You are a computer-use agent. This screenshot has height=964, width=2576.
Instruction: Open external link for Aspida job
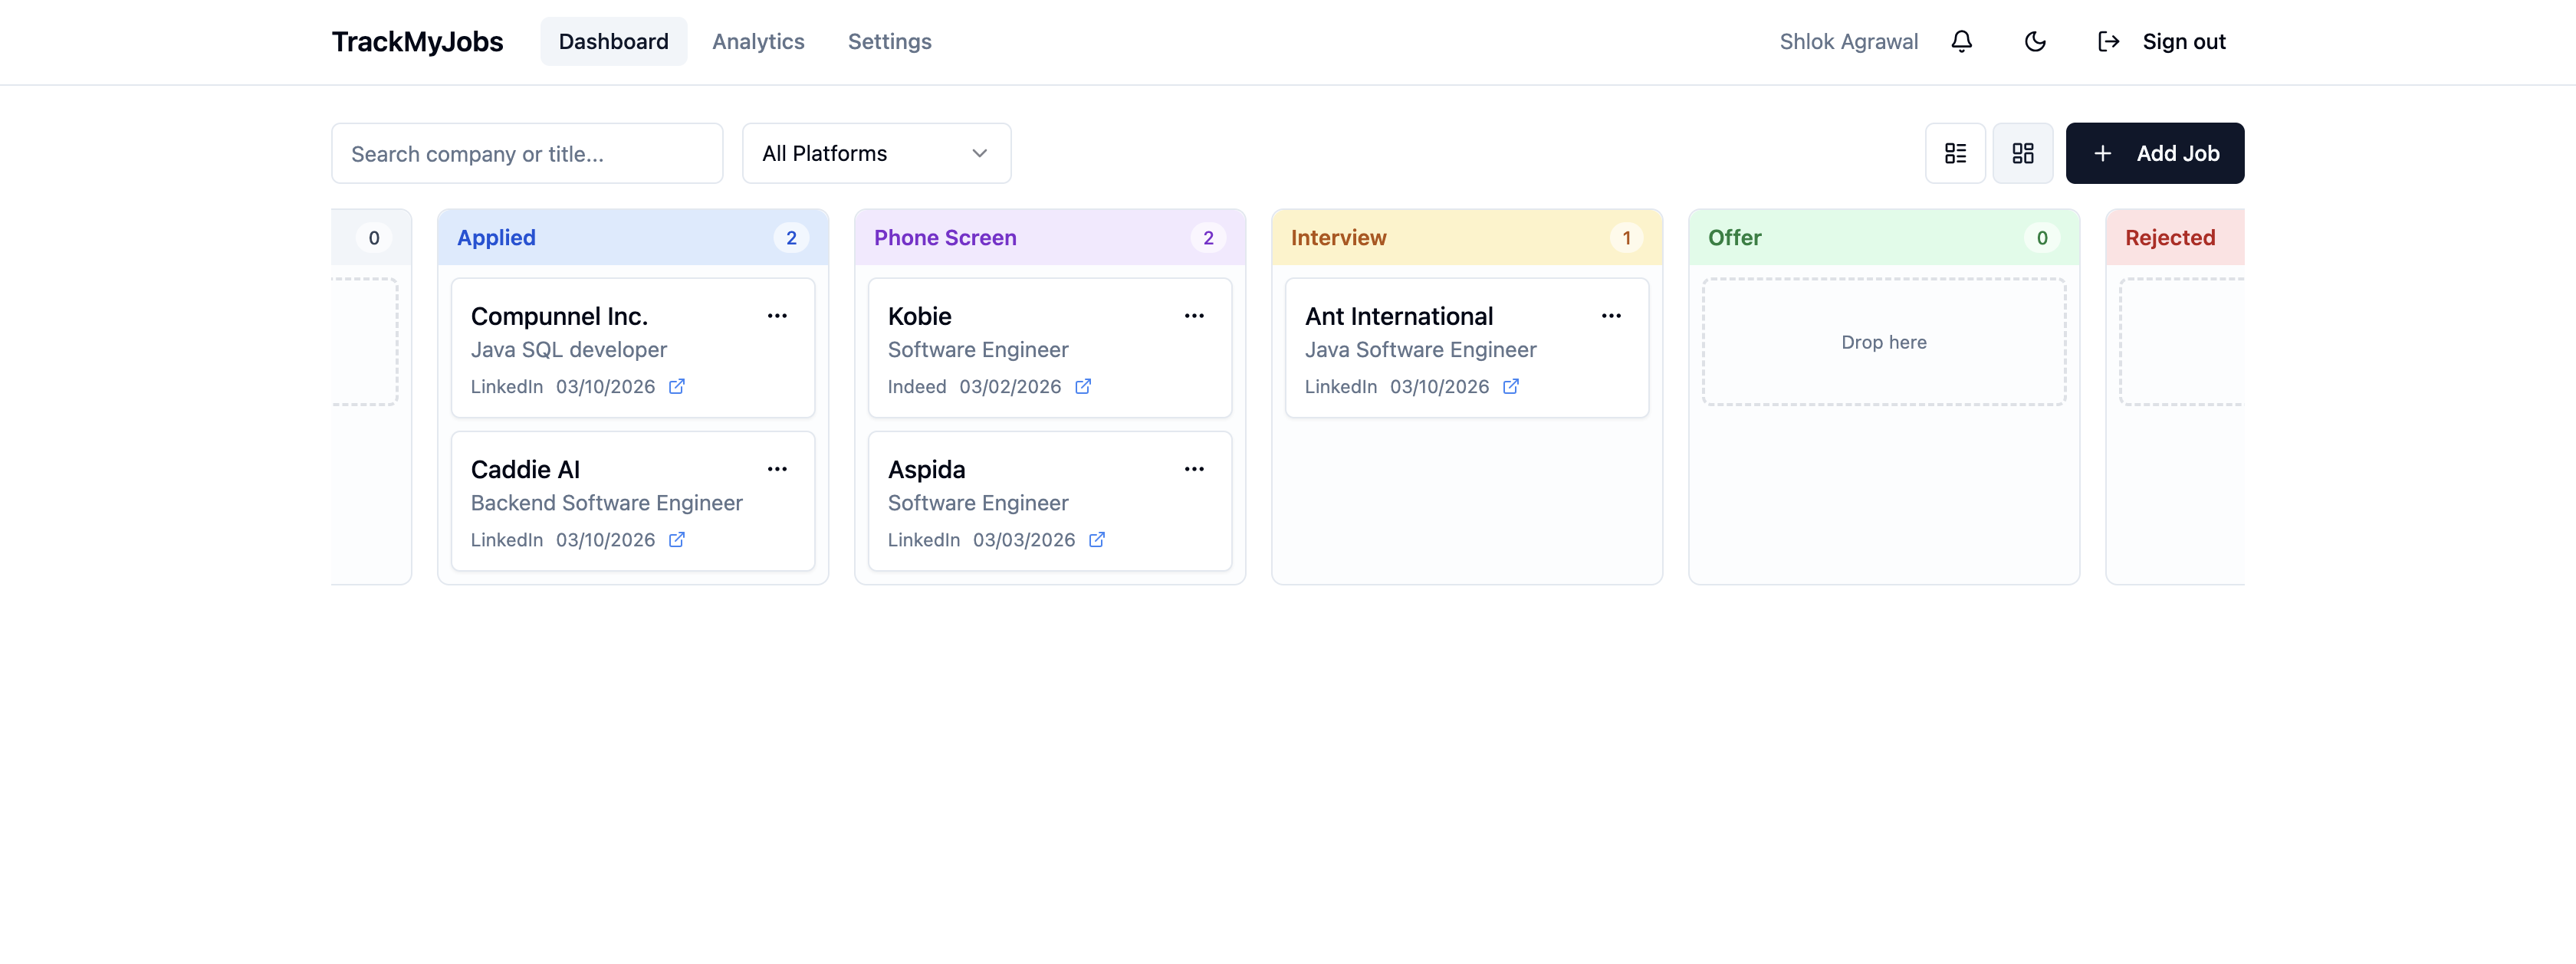click(1097, 540)
